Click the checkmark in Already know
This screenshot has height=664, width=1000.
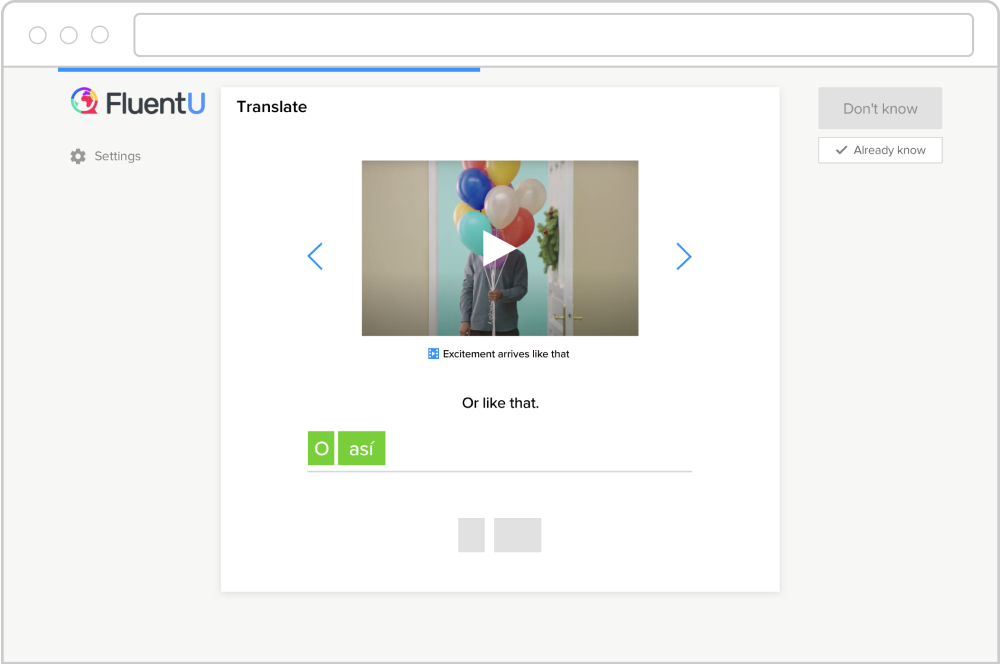(841, 150)
